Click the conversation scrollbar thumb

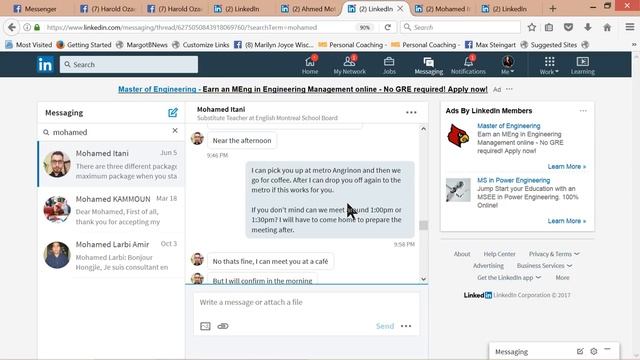pos(423,225)
